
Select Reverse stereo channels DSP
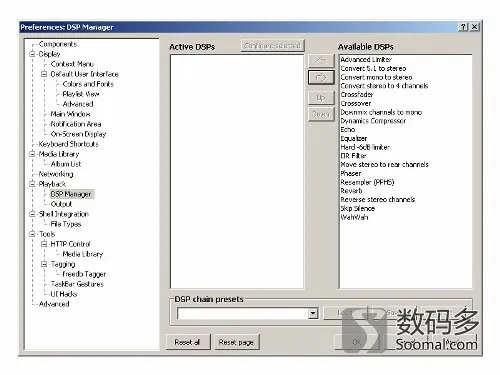[x=378, y=200]
